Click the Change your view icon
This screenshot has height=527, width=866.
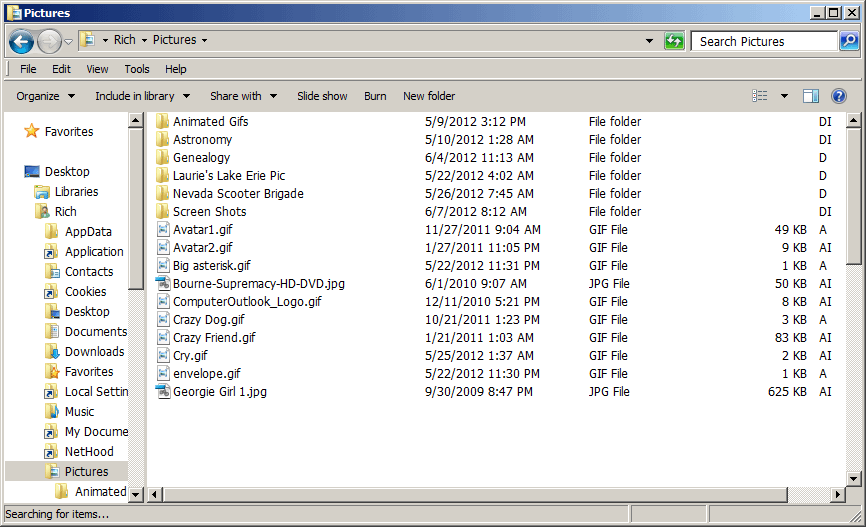[x=760, y=96]
